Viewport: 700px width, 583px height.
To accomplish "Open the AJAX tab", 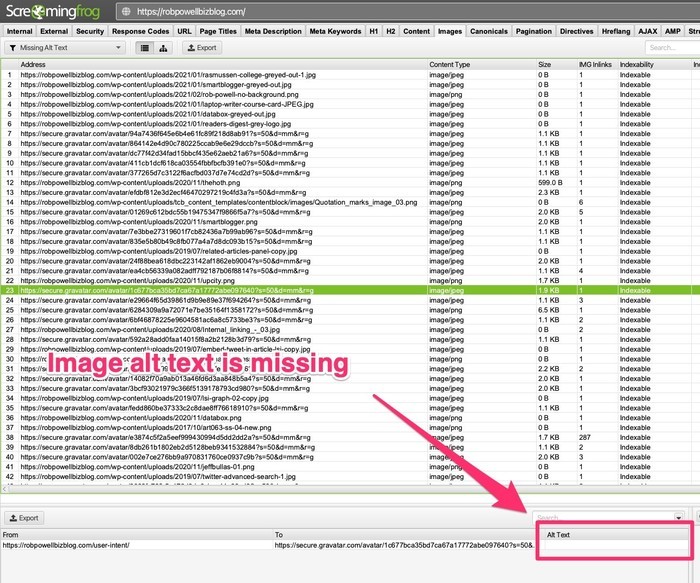I will 648,31.
